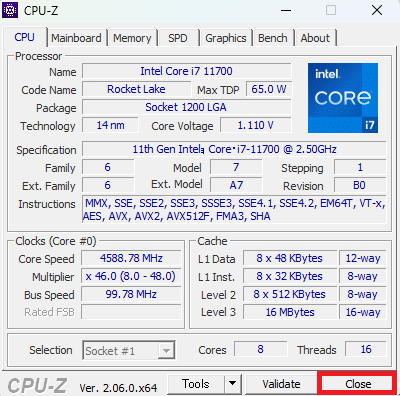The width and height of the screenshot is (400, 396).
Task: Click the processor name Intel Core i7 11700
Action: click(x=187, y=71)
